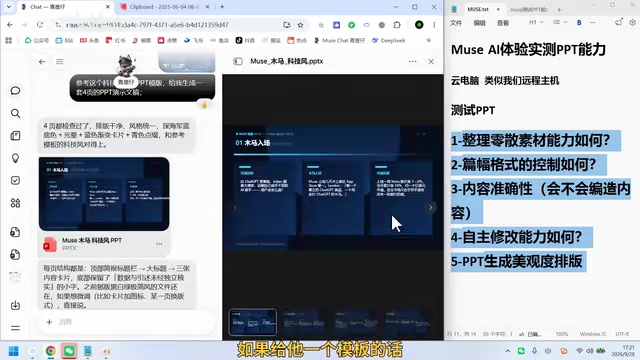Toggle the side panel icon beside Muse_木马_科技风.pptx
Image resolution: width=640 pixels, height=360 pixels.
click(x=238, y=61)
